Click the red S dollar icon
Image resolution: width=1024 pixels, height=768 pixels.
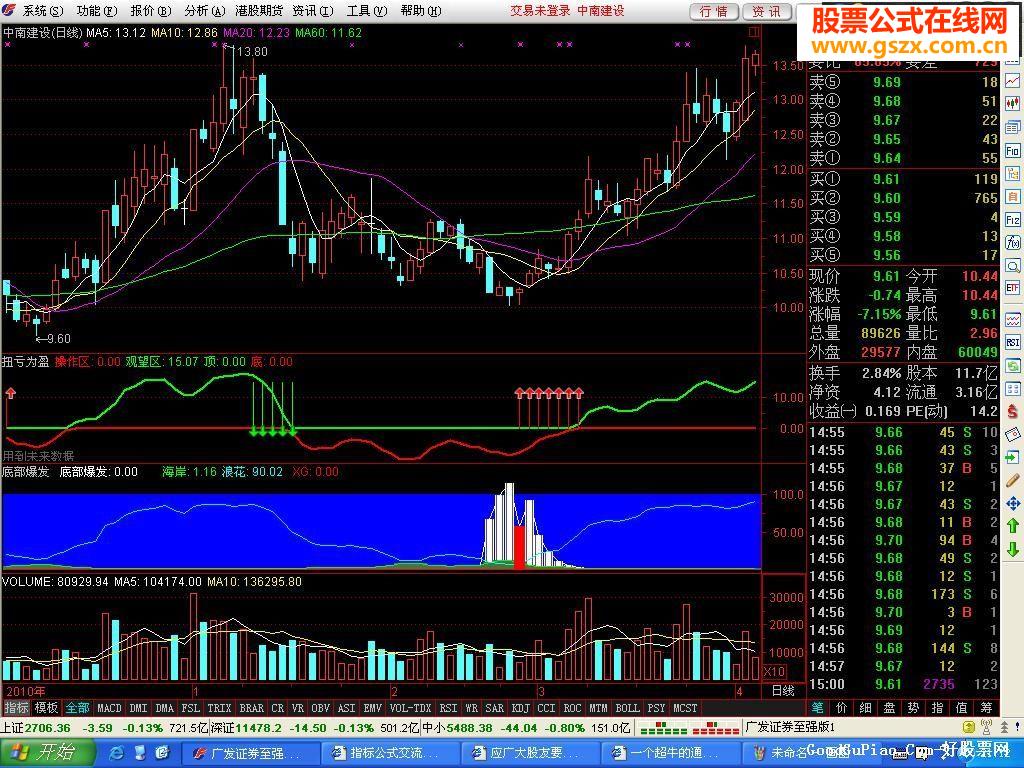click(x=1012, y=411)
